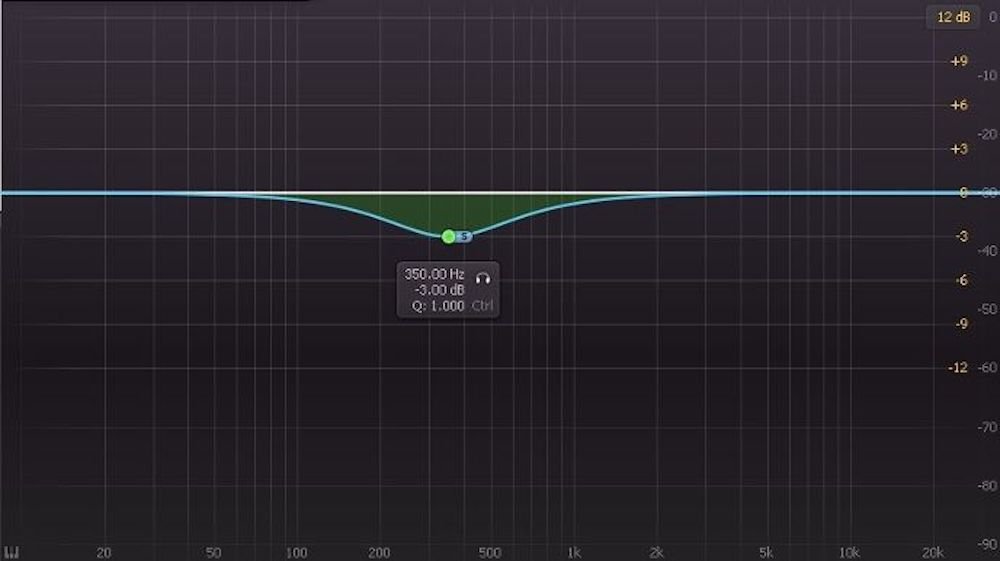Click the -6 gain scale label
The width and height of the screenshot is (1000, 561).
(959, 280)
